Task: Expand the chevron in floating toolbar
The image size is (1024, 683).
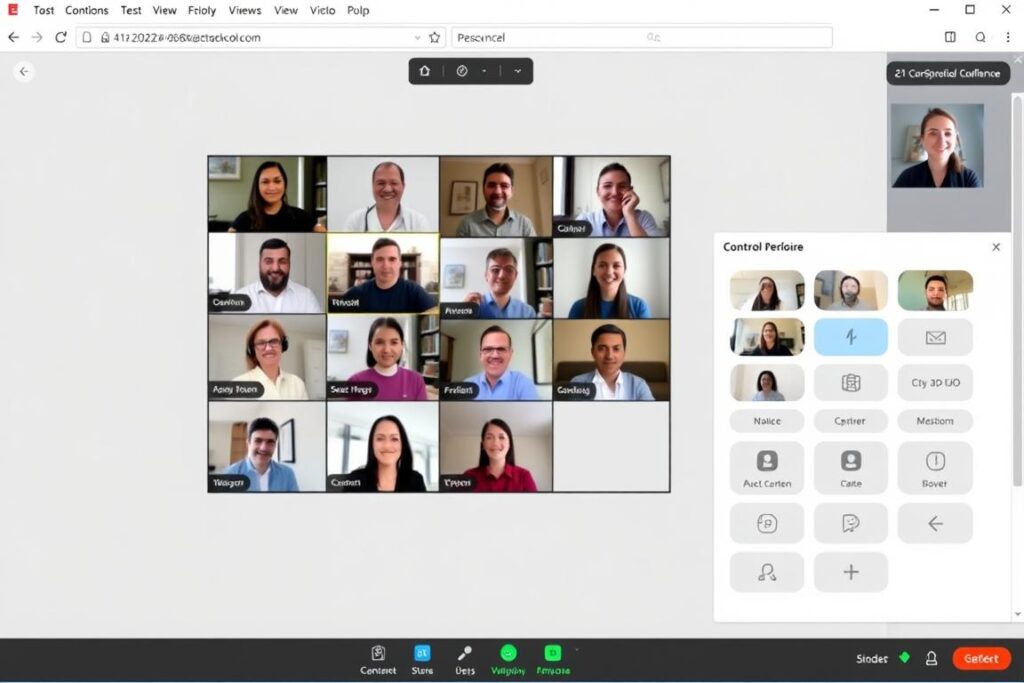Action: 518,71
